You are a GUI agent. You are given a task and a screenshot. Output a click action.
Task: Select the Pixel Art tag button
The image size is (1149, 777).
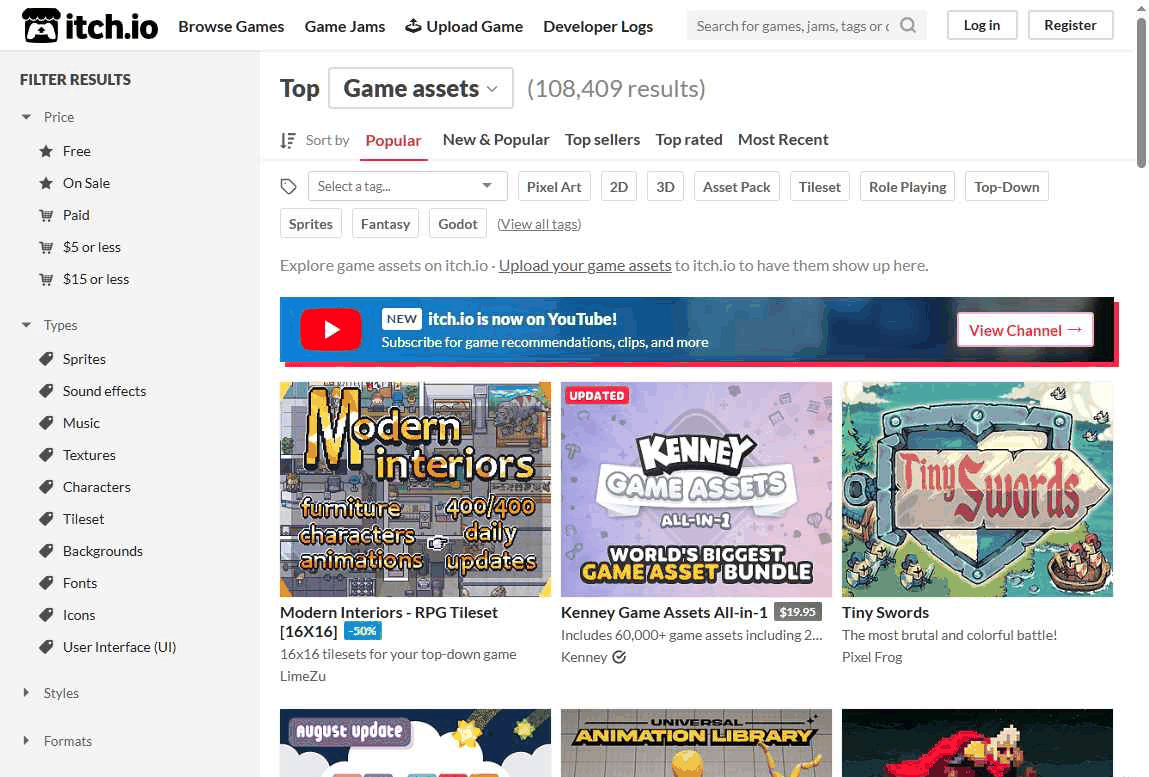pyautogui.click(x=554, y=186)
